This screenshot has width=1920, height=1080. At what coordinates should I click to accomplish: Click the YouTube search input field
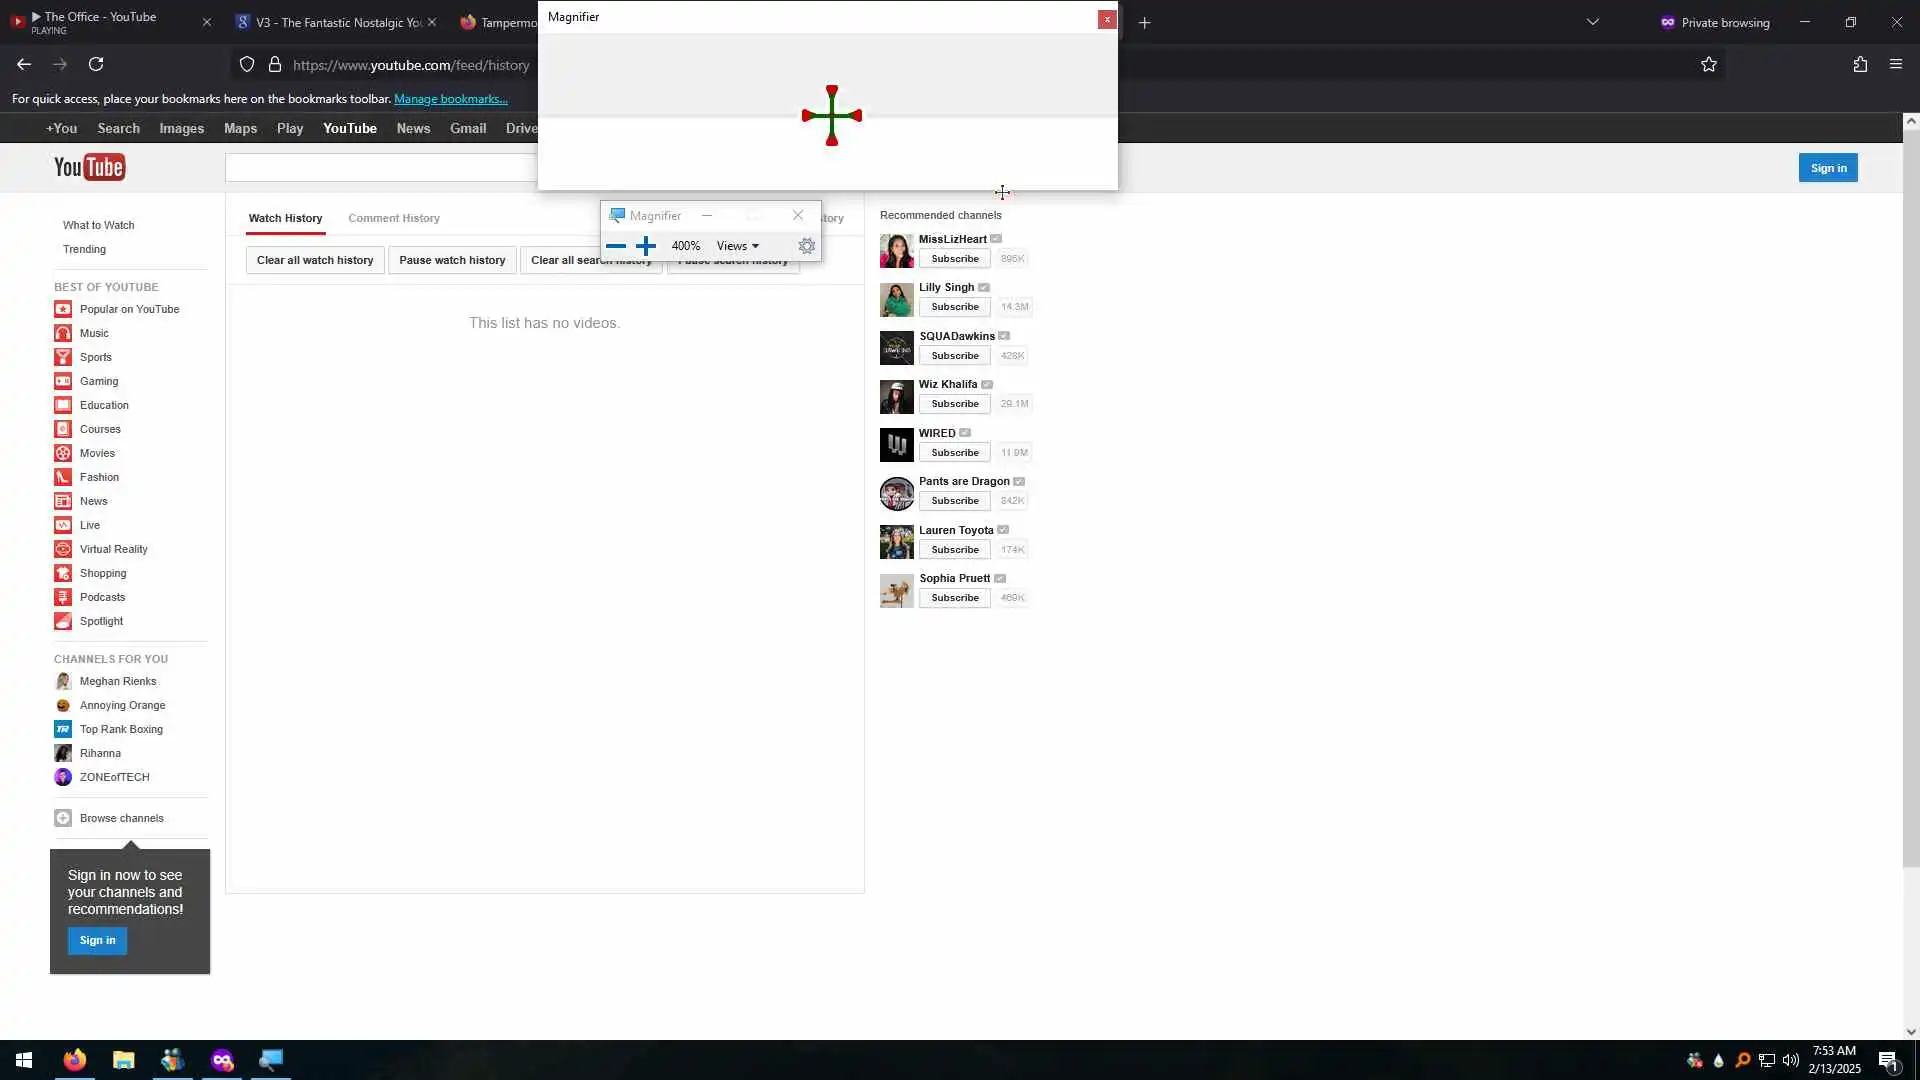coord(380,168)
